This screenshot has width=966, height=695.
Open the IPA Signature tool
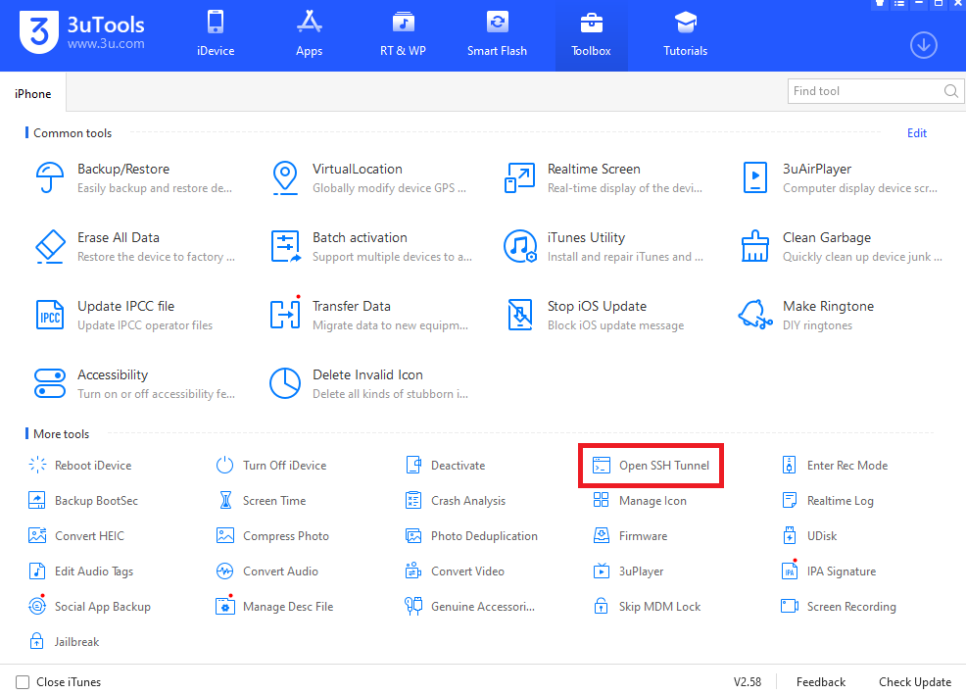point(829,570)
